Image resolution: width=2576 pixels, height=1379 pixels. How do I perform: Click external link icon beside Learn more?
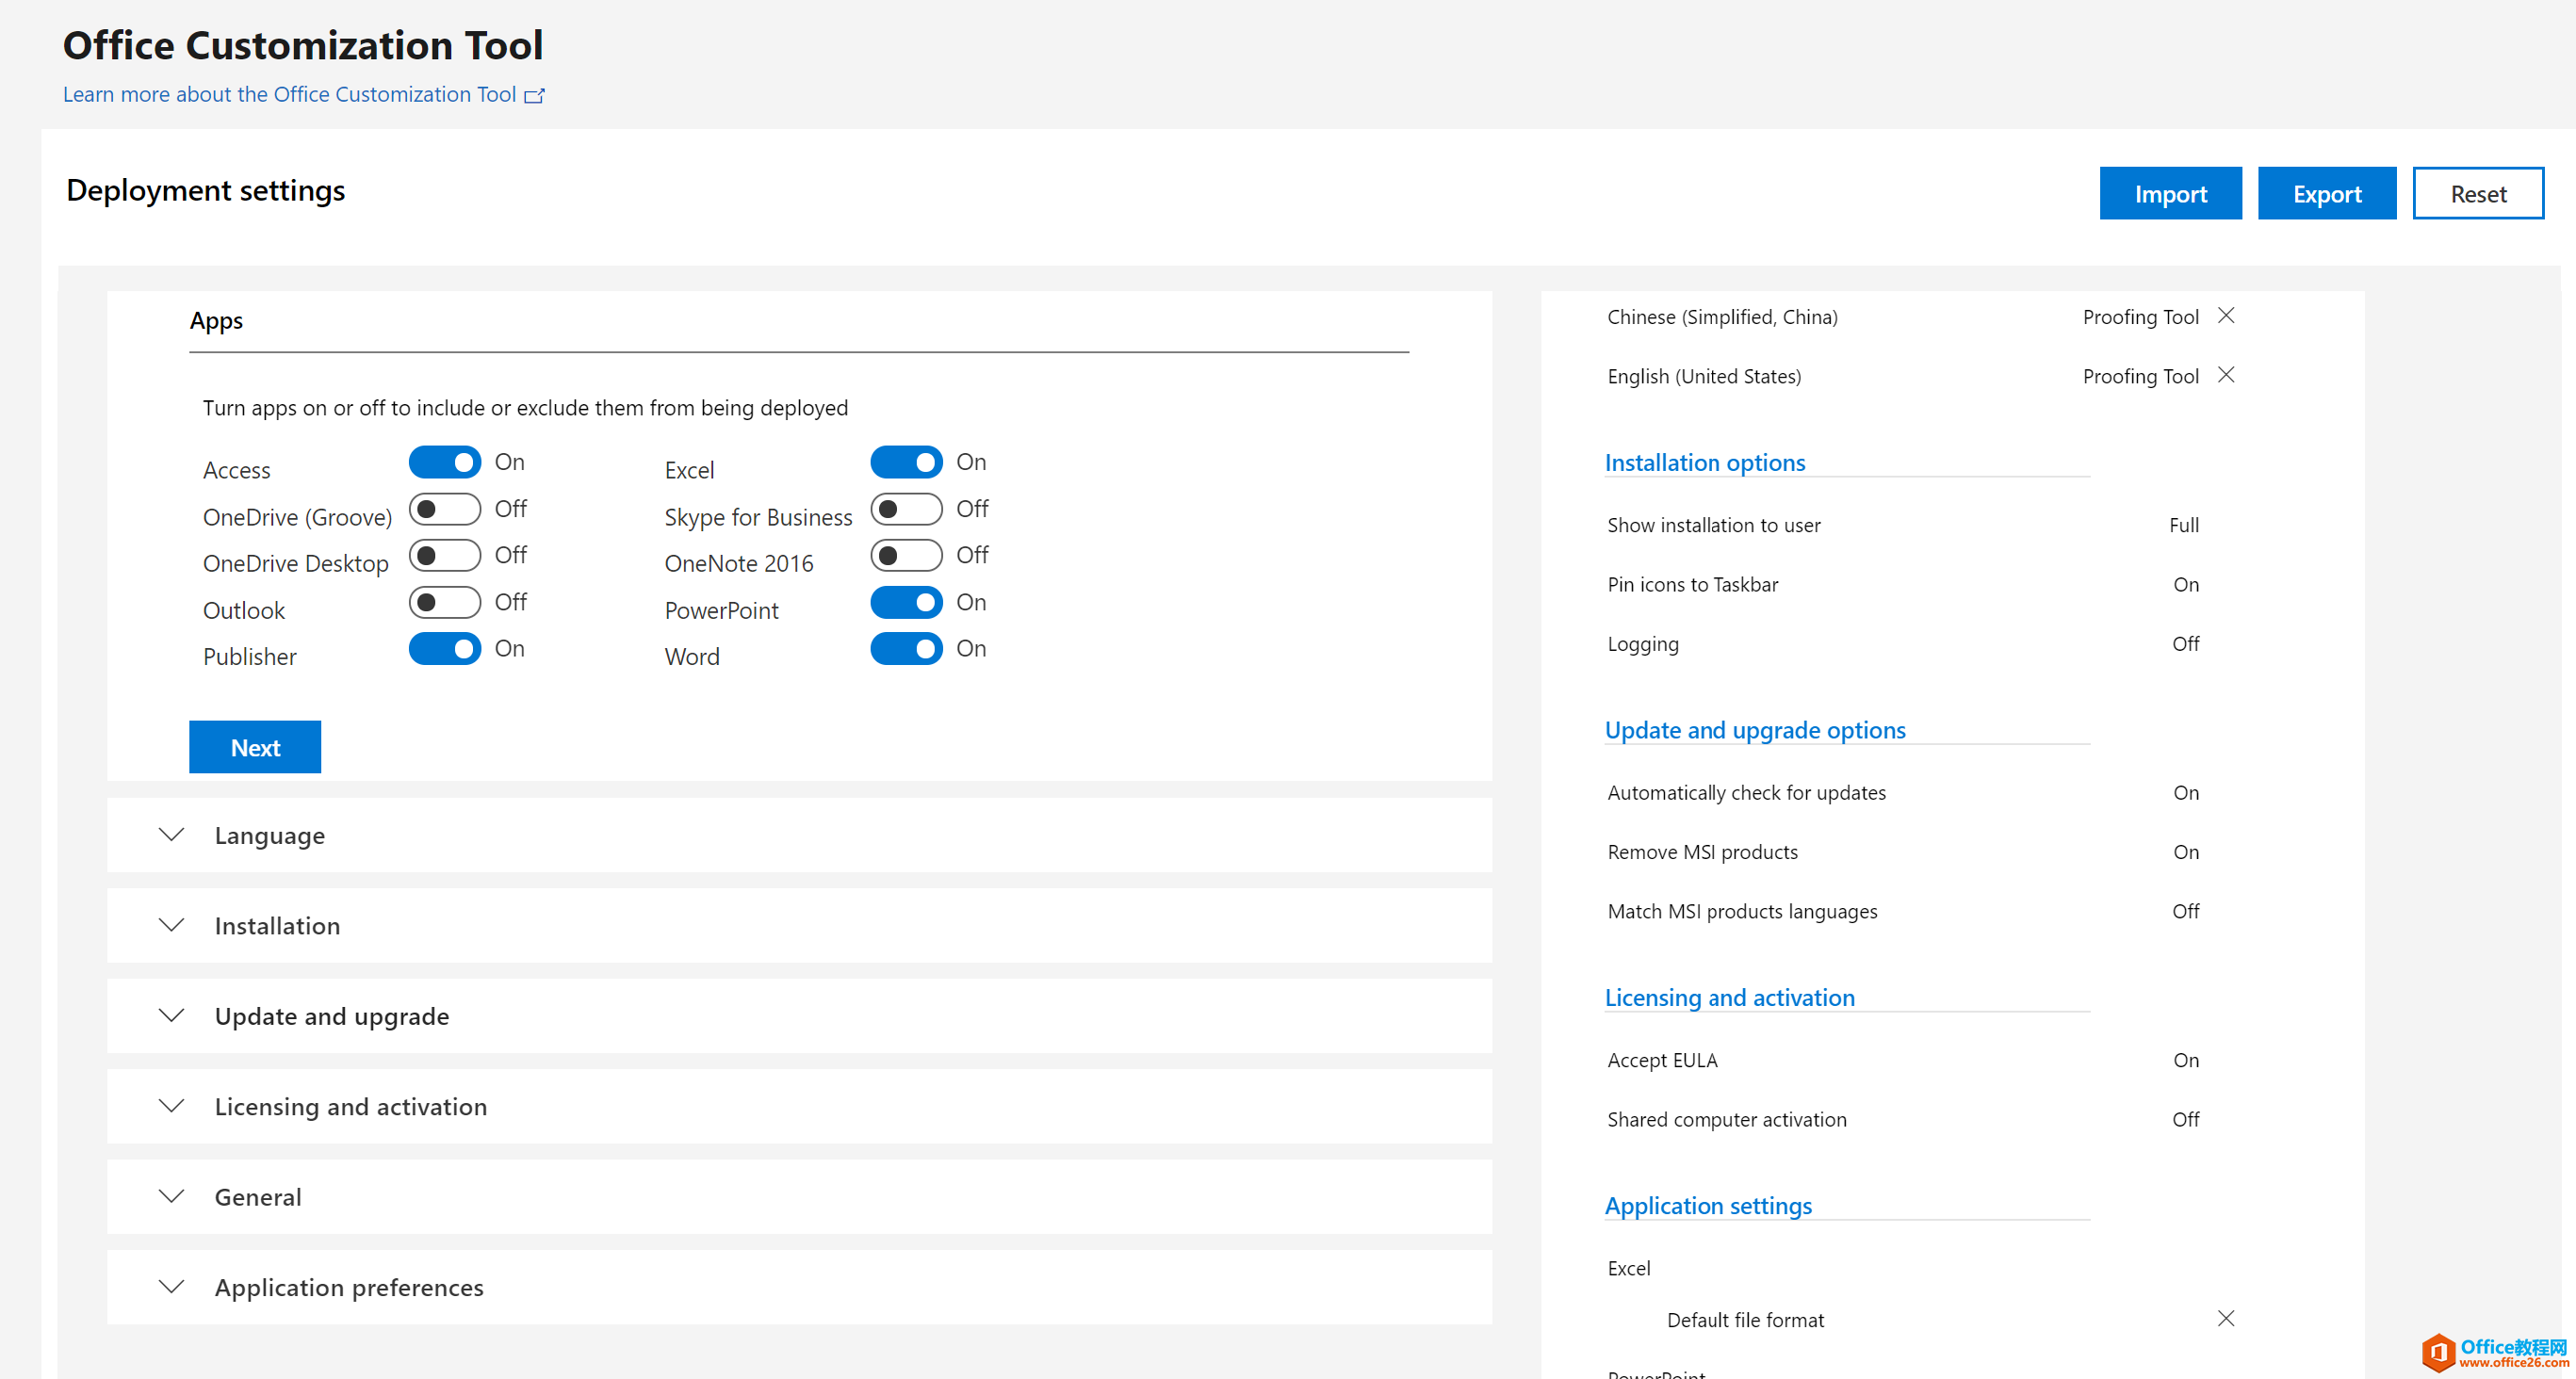pos(534,96)
